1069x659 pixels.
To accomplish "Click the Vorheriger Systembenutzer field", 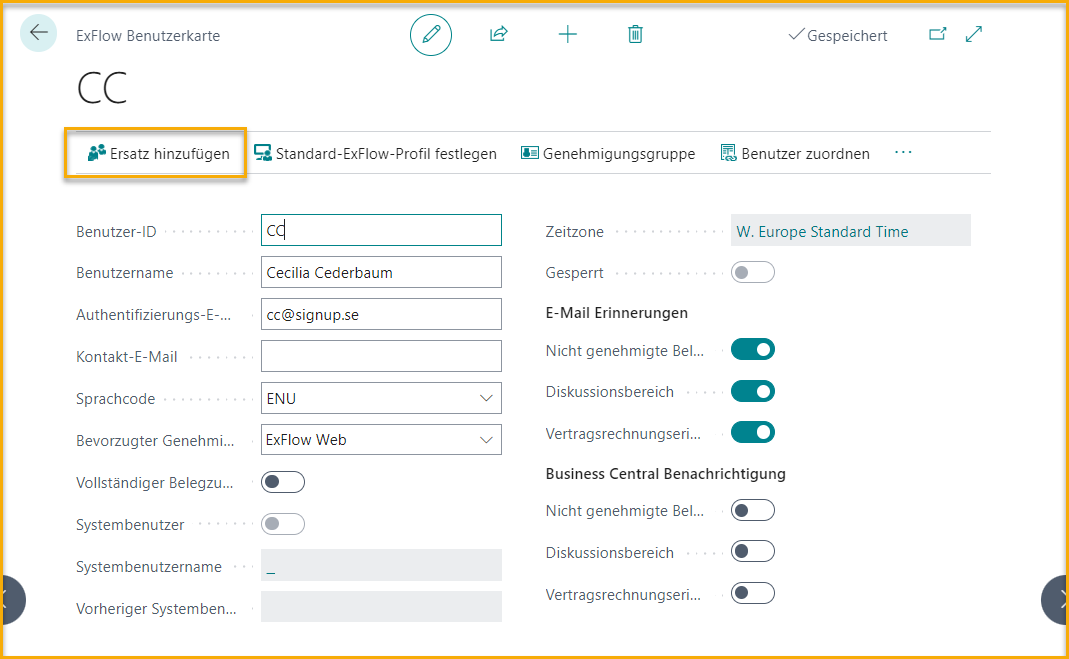I will pyautogui.click(x=381, y=607).
